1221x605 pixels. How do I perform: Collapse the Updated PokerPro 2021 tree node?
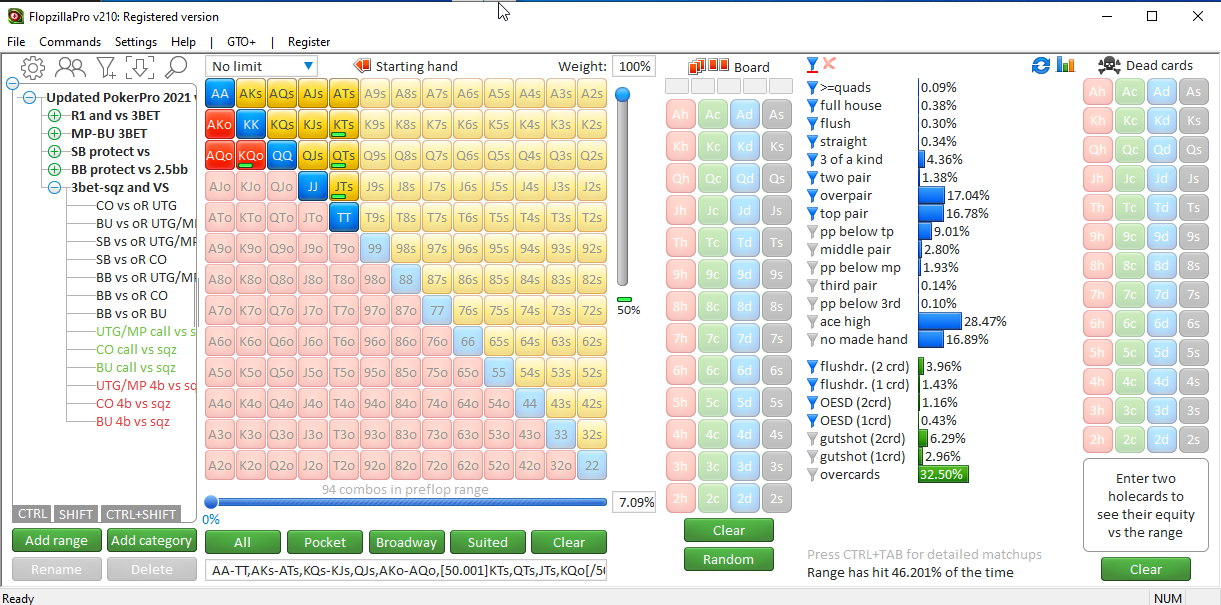point(30,98)
